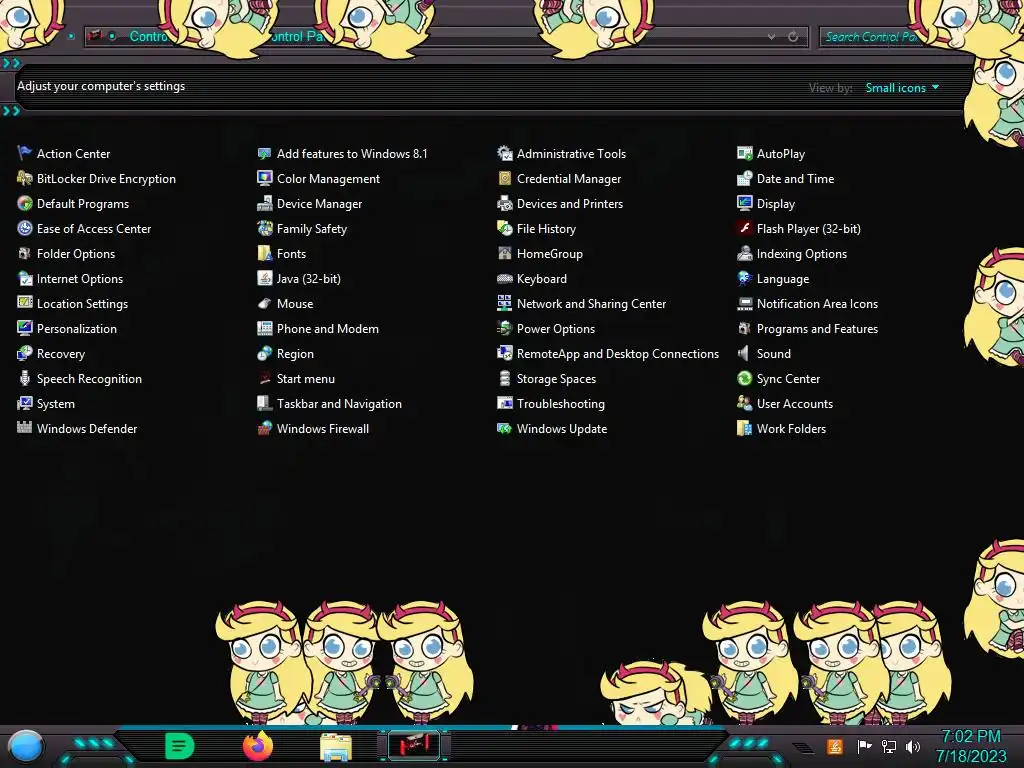Screen dimensions: 1024x768
Task: Click the Action Center flag in system tray
Action: point(864,746)
